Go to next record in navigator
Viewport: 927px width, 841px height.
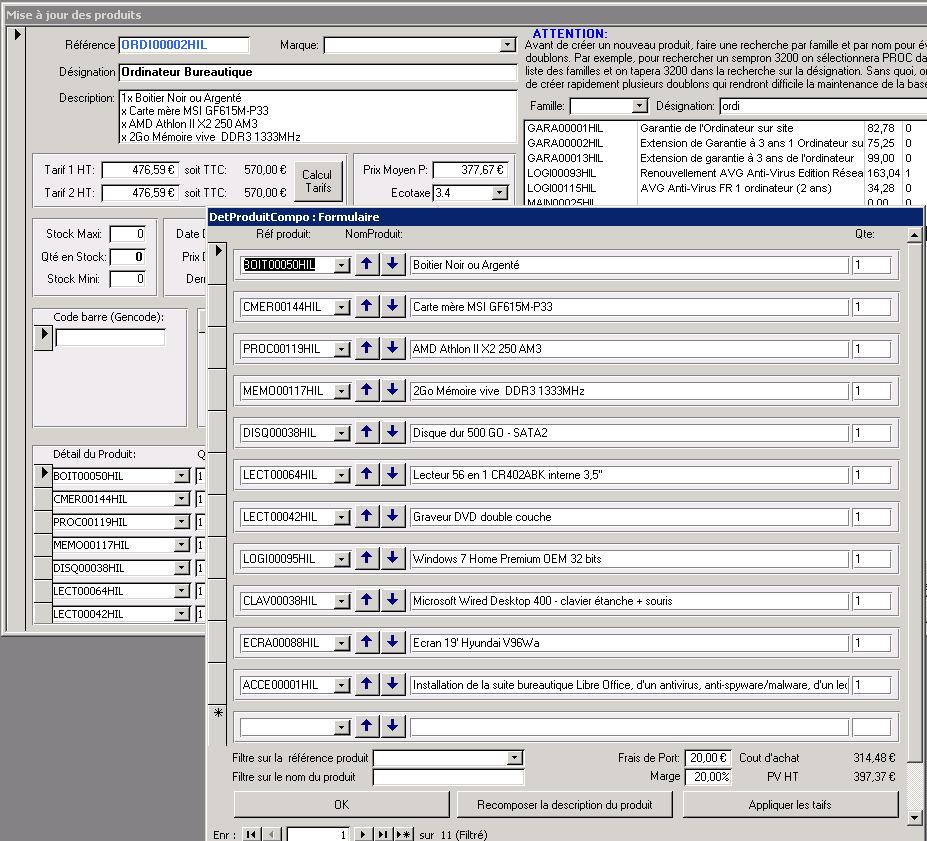(x=363, y=834)
